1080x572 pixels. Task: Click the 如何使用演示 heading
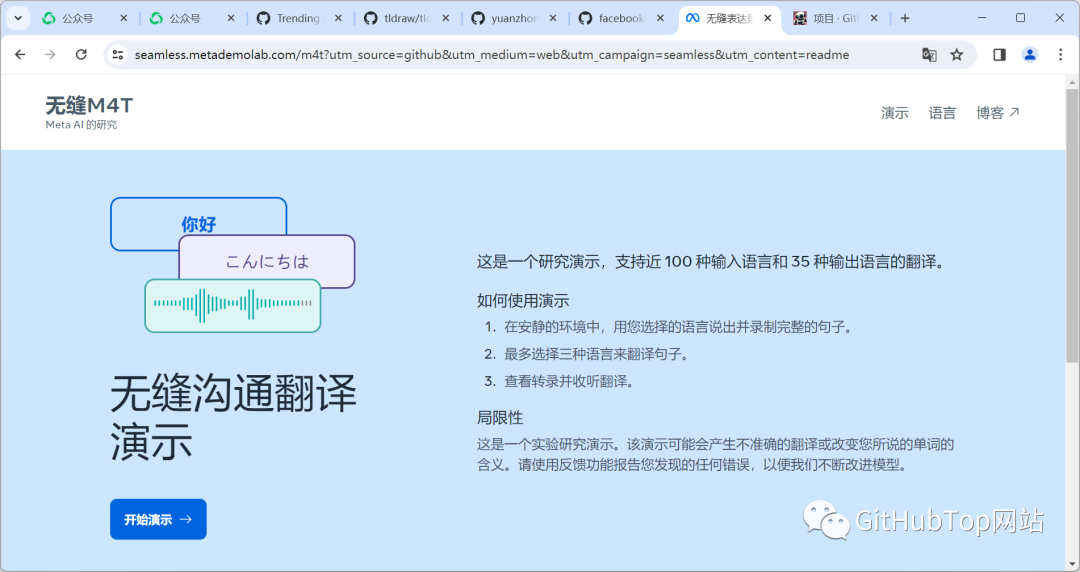click(x=523, y=300)
